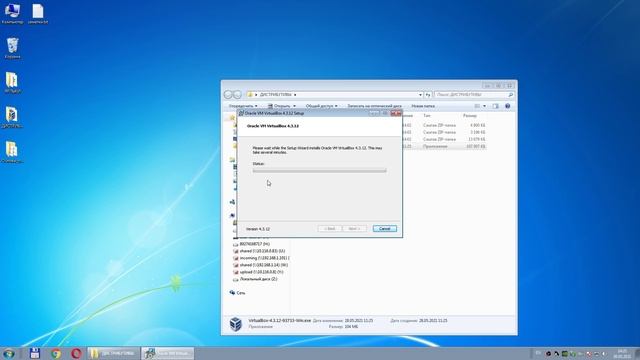The image size is (640, 360).
Task: Select the Recycle Bin desktop icon
Action: tap(13, 48)
